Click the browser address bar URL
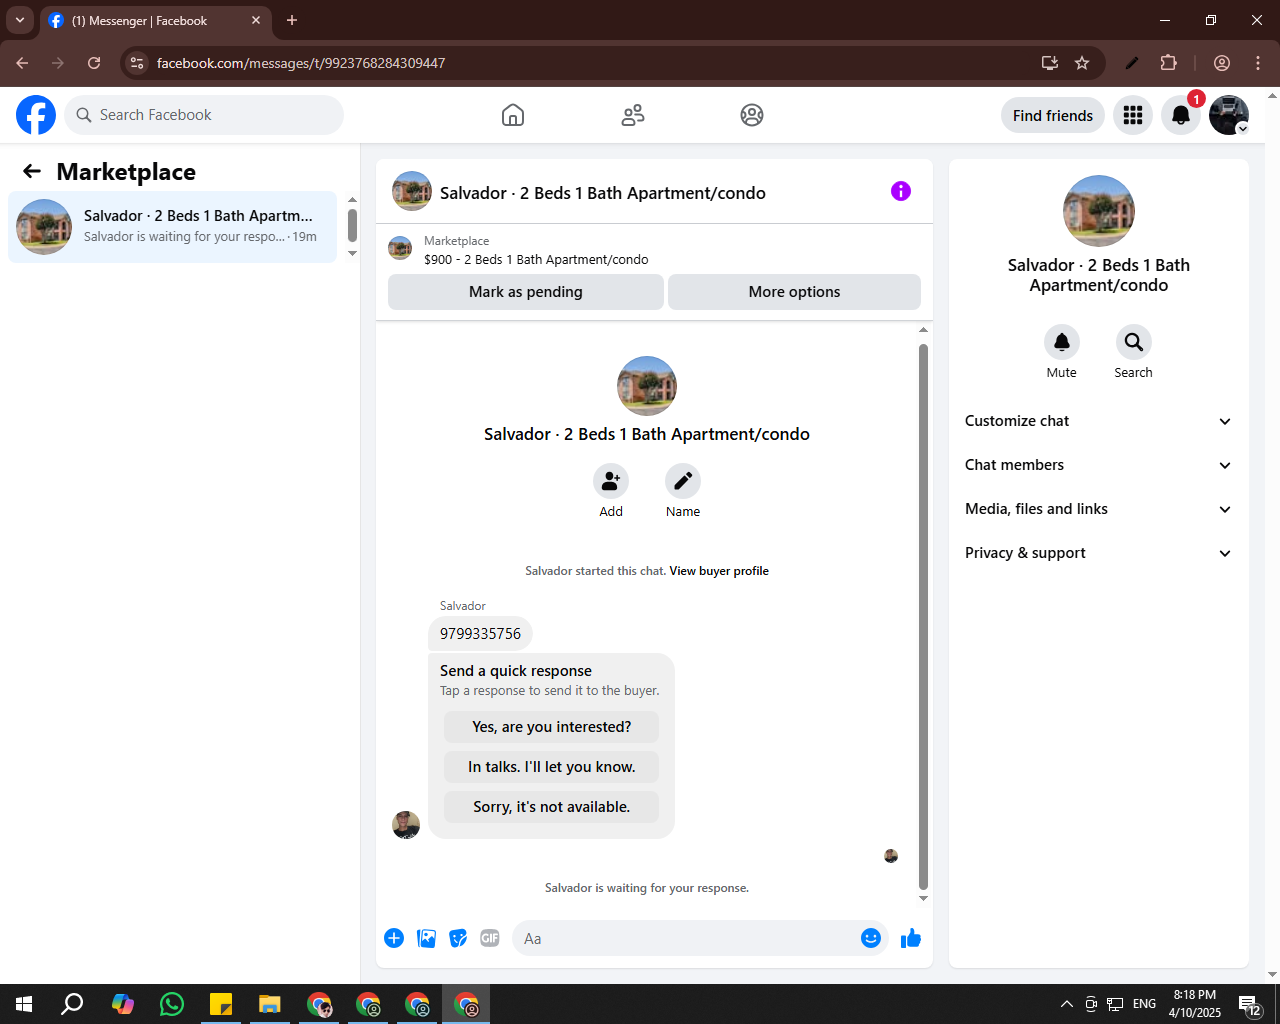The height and width of the screenshot is (1024, 1280). coord(301,63)
